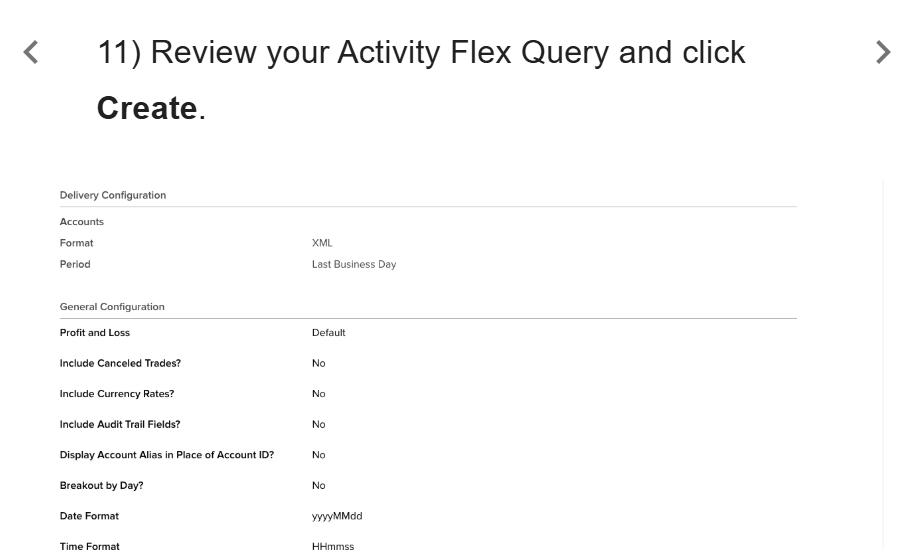Select the Accounts row label
The height and width of the screenshot is (550, 918).
[81, 222]
